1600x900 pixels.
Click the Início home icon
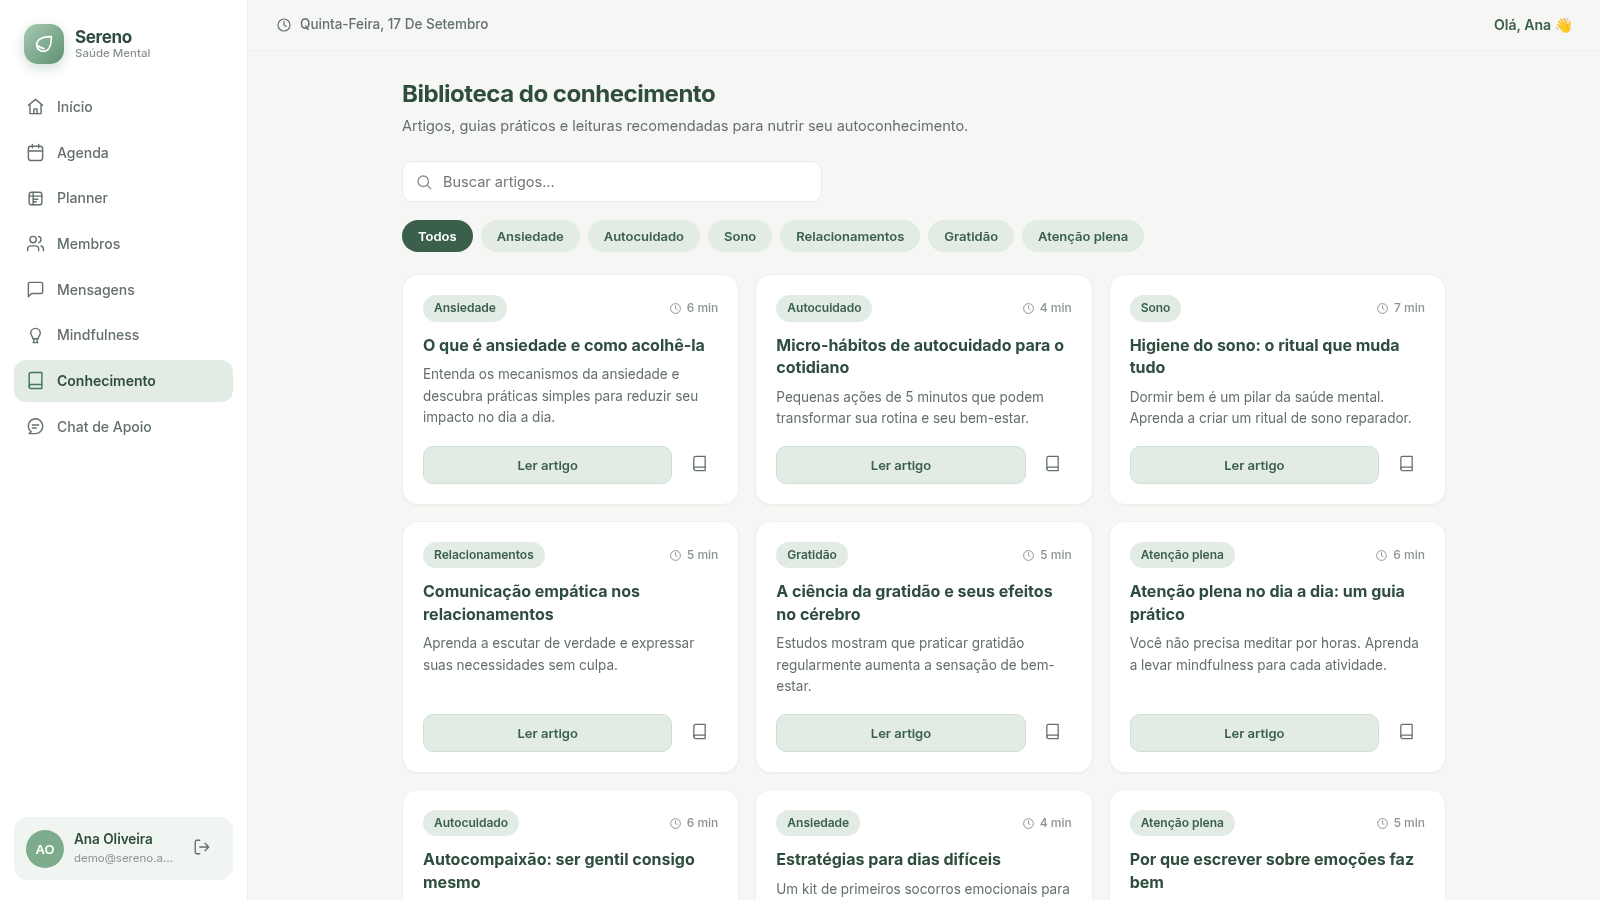[x=36, y=107]
